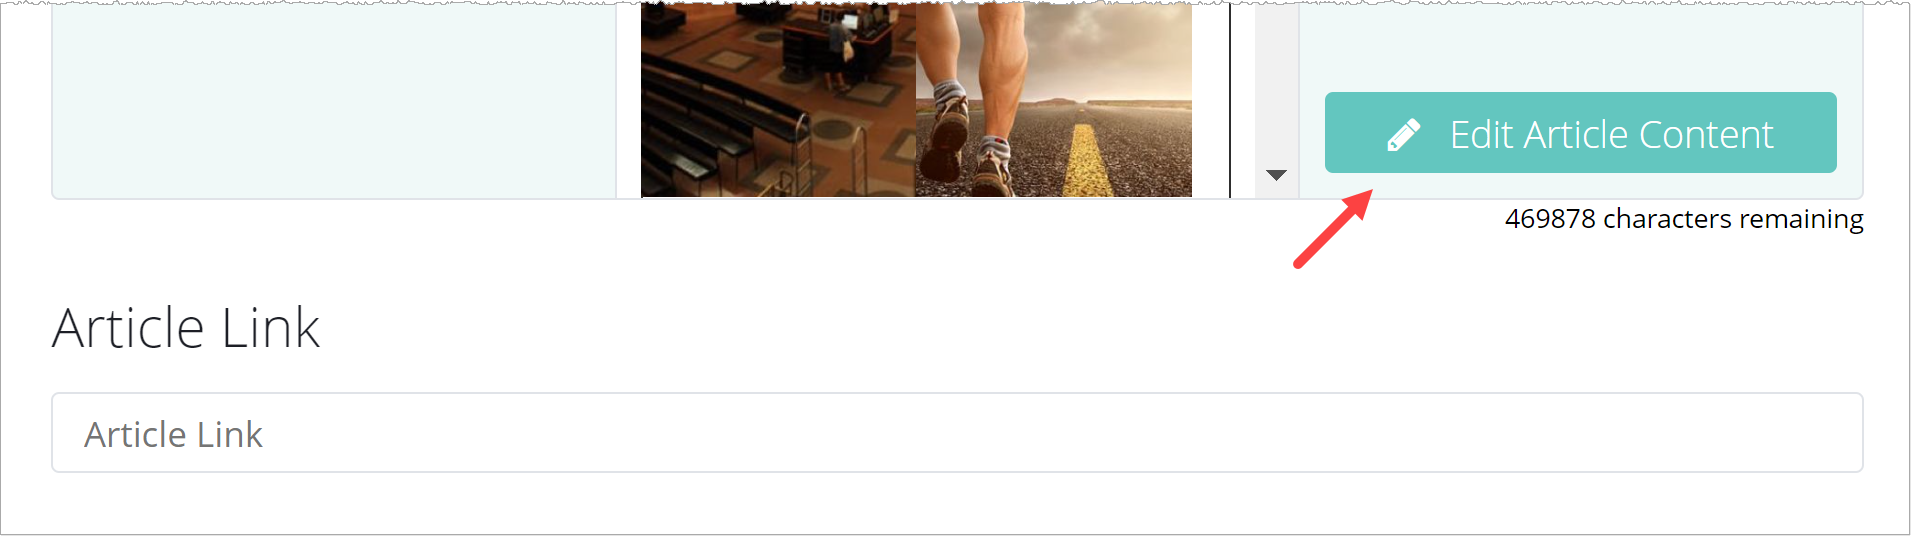The height and width of the screenshot is (537, 1912).
Task: Click the empty light-teal panel on the left
Action: click(334, 99)
